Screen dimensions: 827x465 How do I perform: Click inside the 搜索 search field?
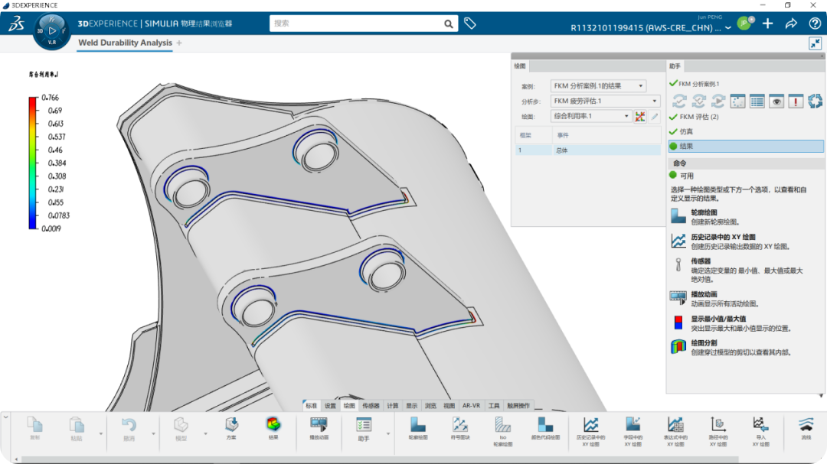coord(356,24)
